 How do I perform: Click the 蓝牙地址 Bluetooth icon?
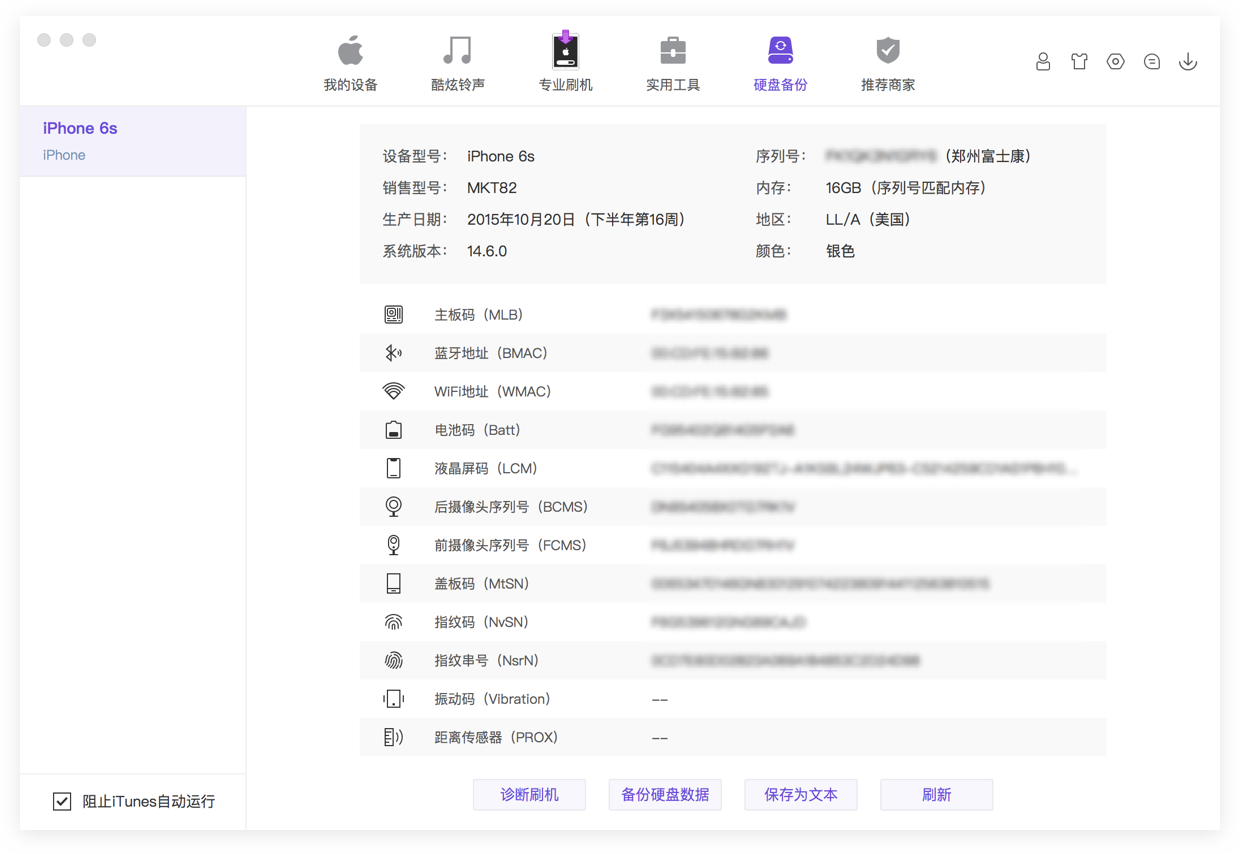[394, 353]
